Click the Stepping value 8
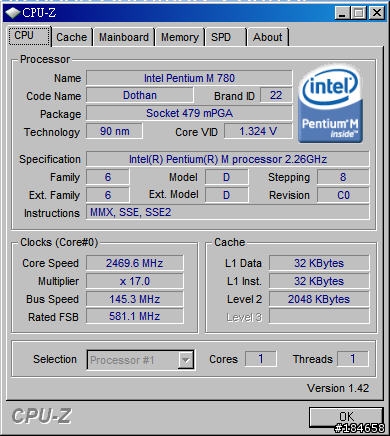Viewport: 390px width, 436px height. click(343, 177)
